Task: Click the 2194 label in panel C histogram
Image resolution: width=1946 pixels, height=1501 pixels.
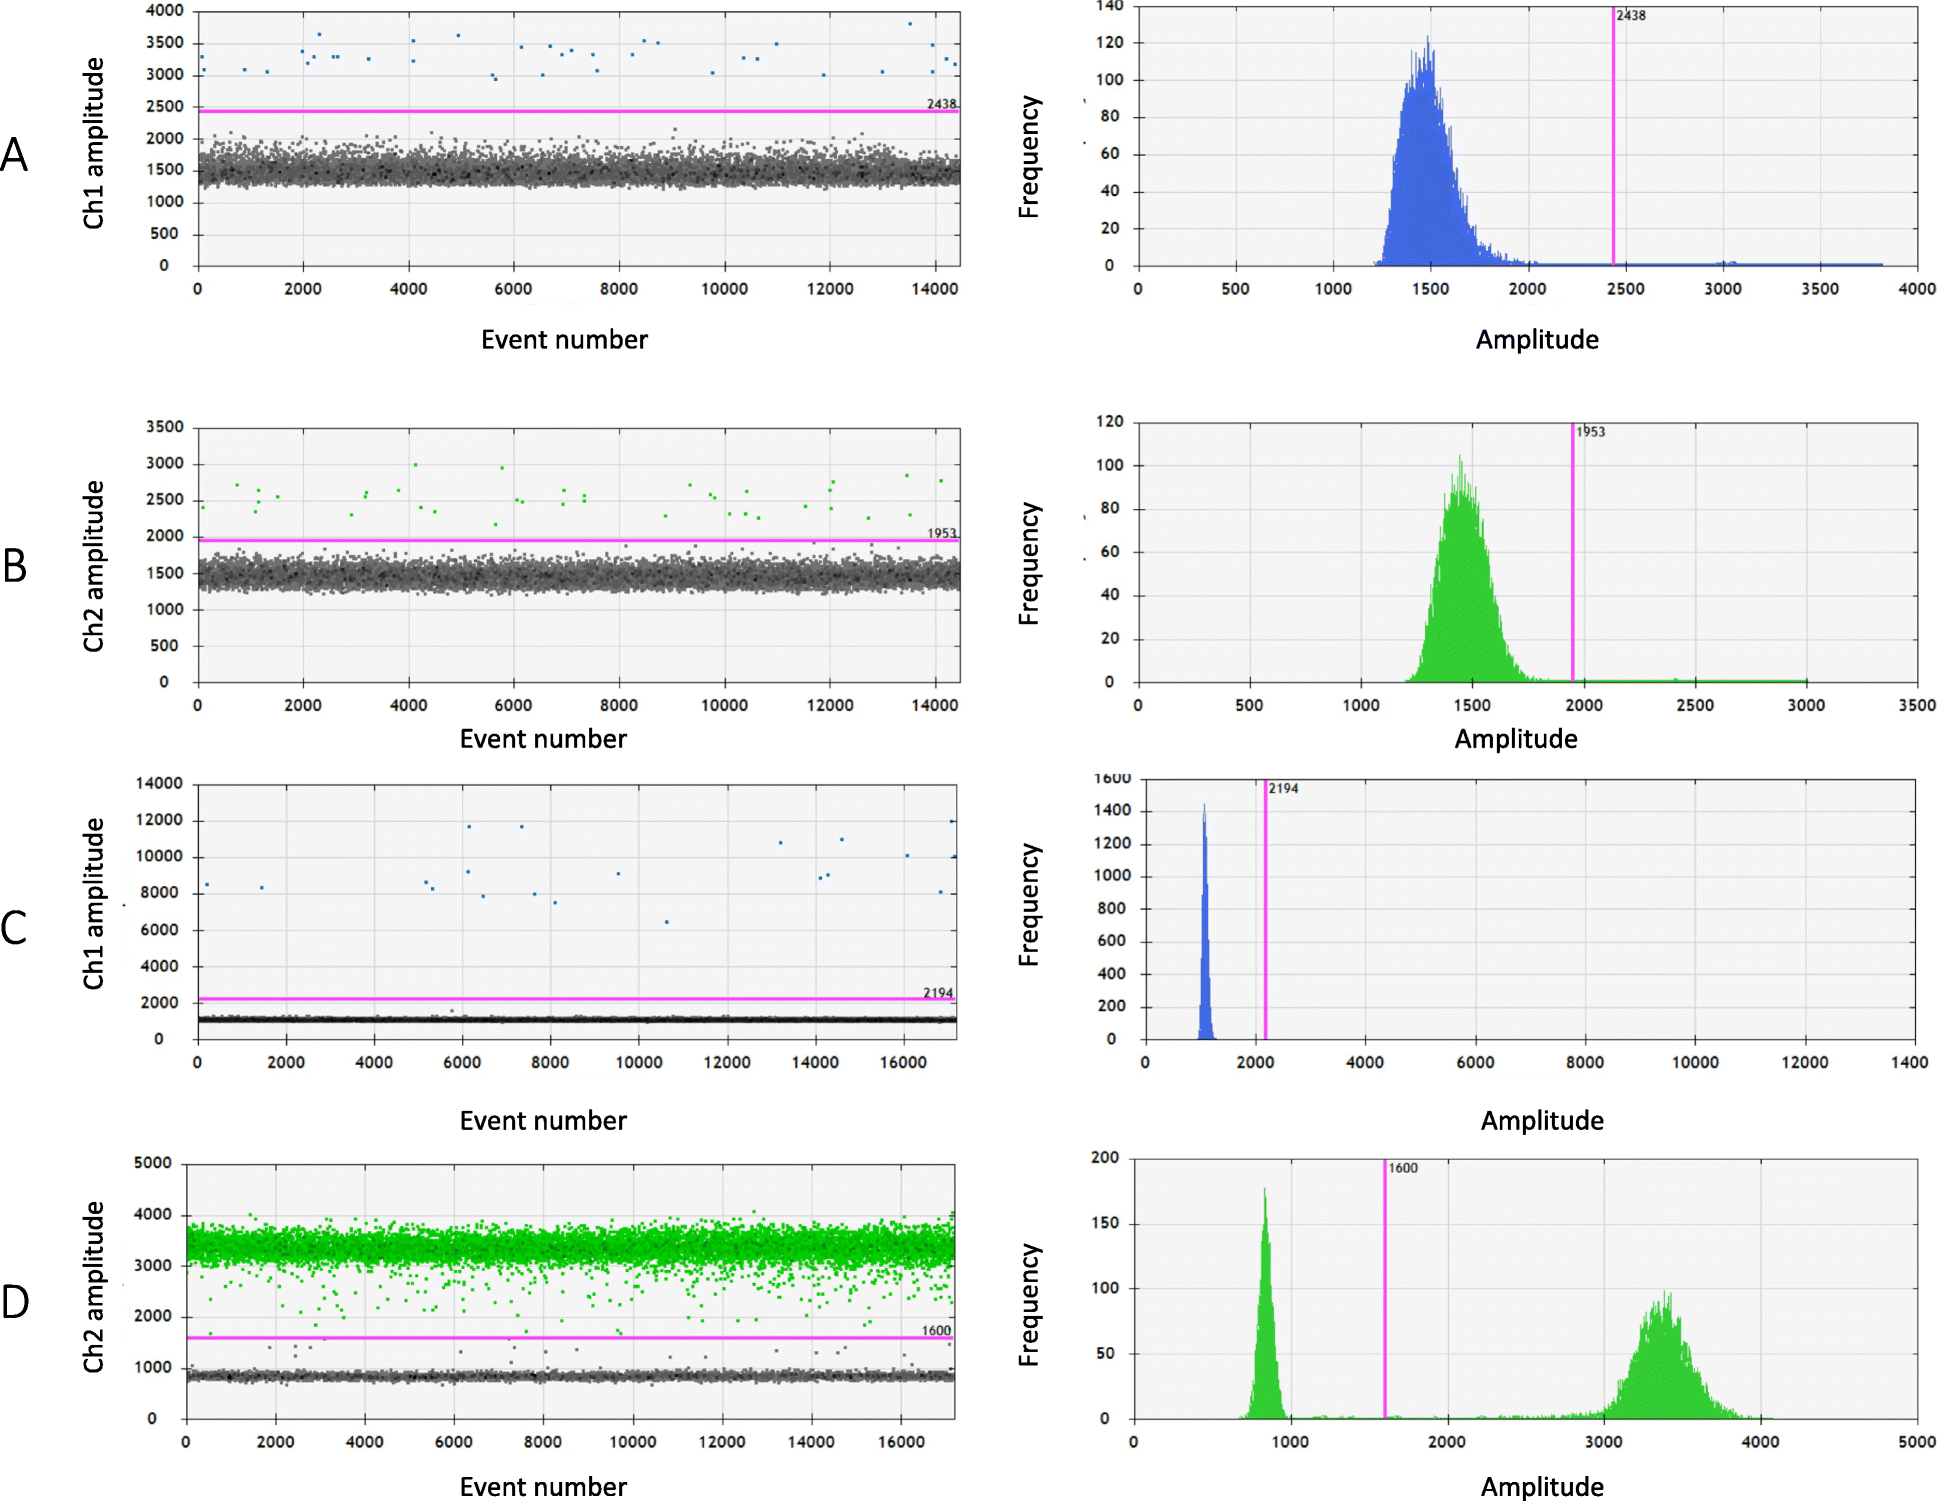Action: [x=1284, y=789]
